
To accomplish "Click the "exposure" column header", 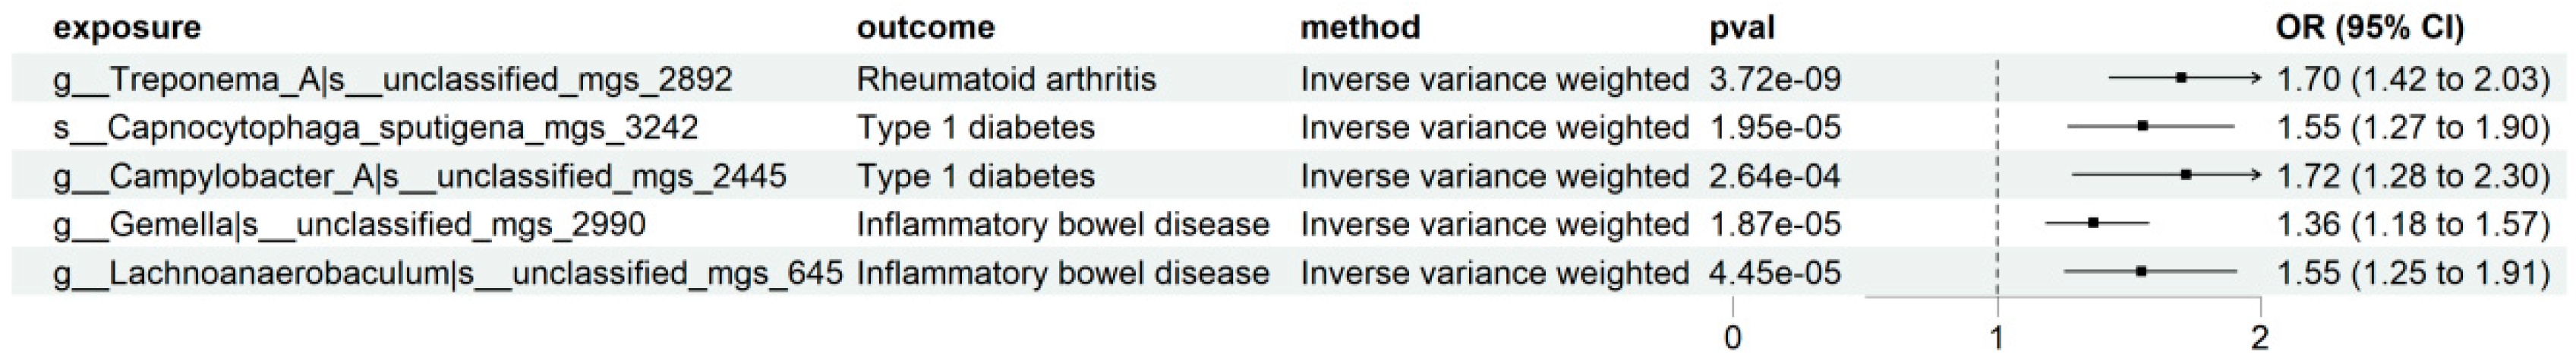I will 127,28.
